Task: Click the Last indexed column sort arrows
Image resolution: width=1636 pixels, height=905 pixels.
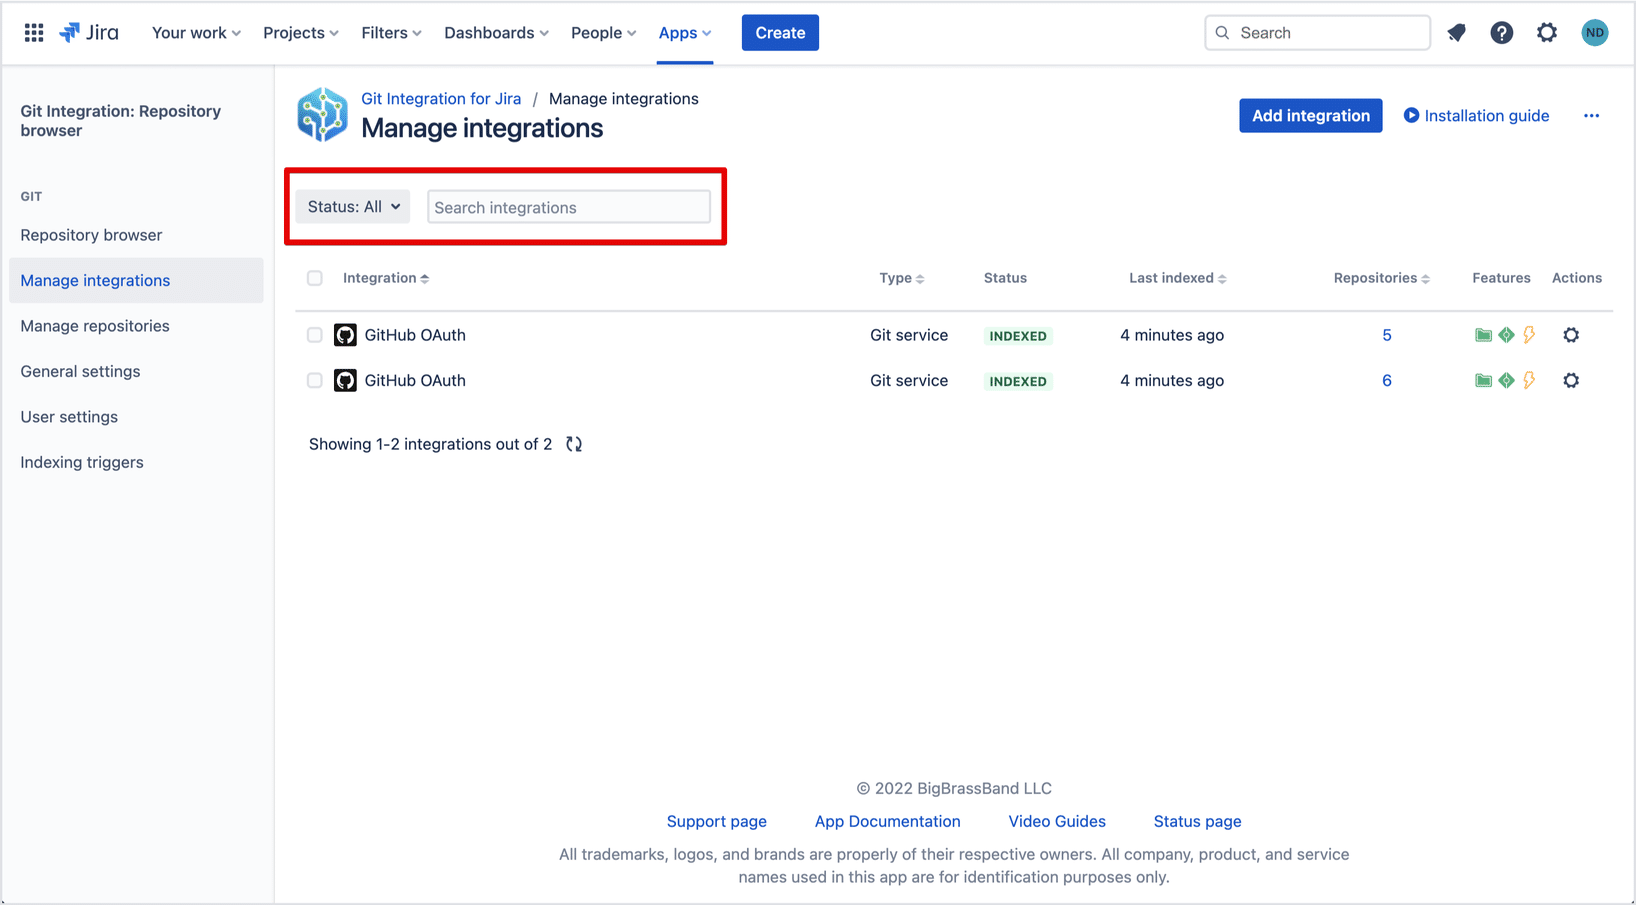Action: click(1222, 279)
